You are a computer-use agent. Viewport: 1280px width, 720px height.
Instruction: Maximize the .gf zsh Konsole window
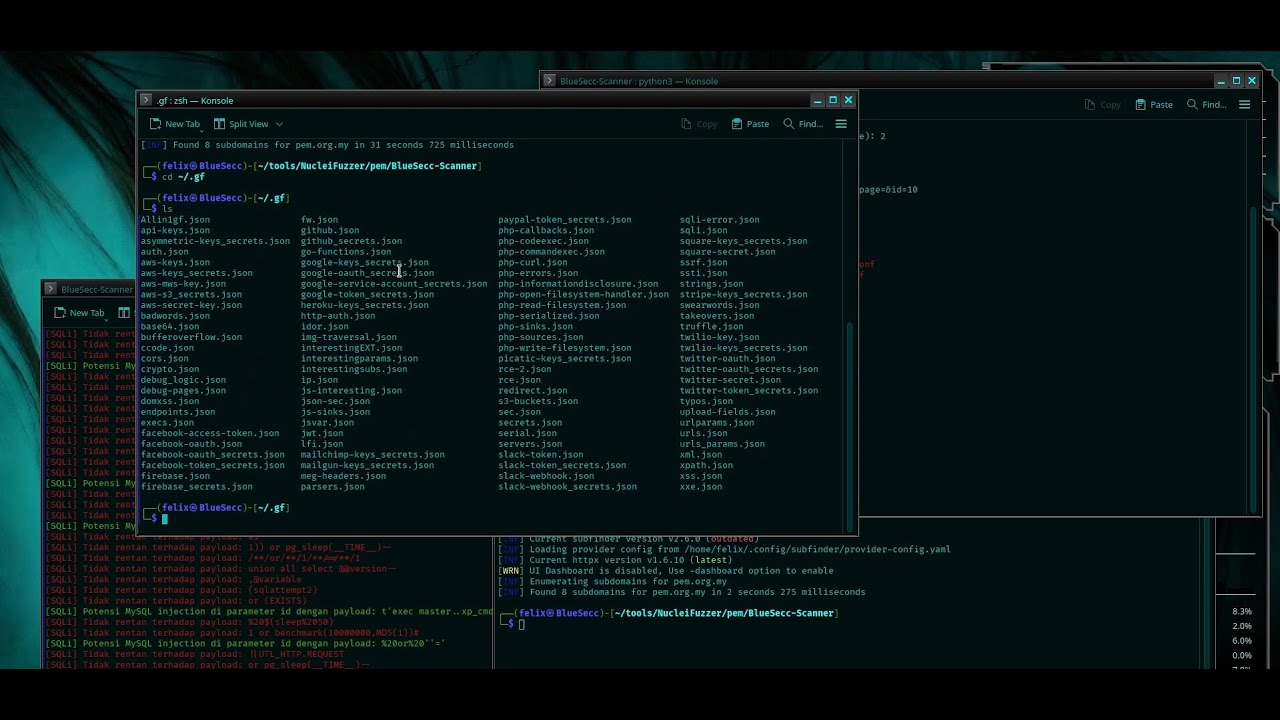[833, 100]
